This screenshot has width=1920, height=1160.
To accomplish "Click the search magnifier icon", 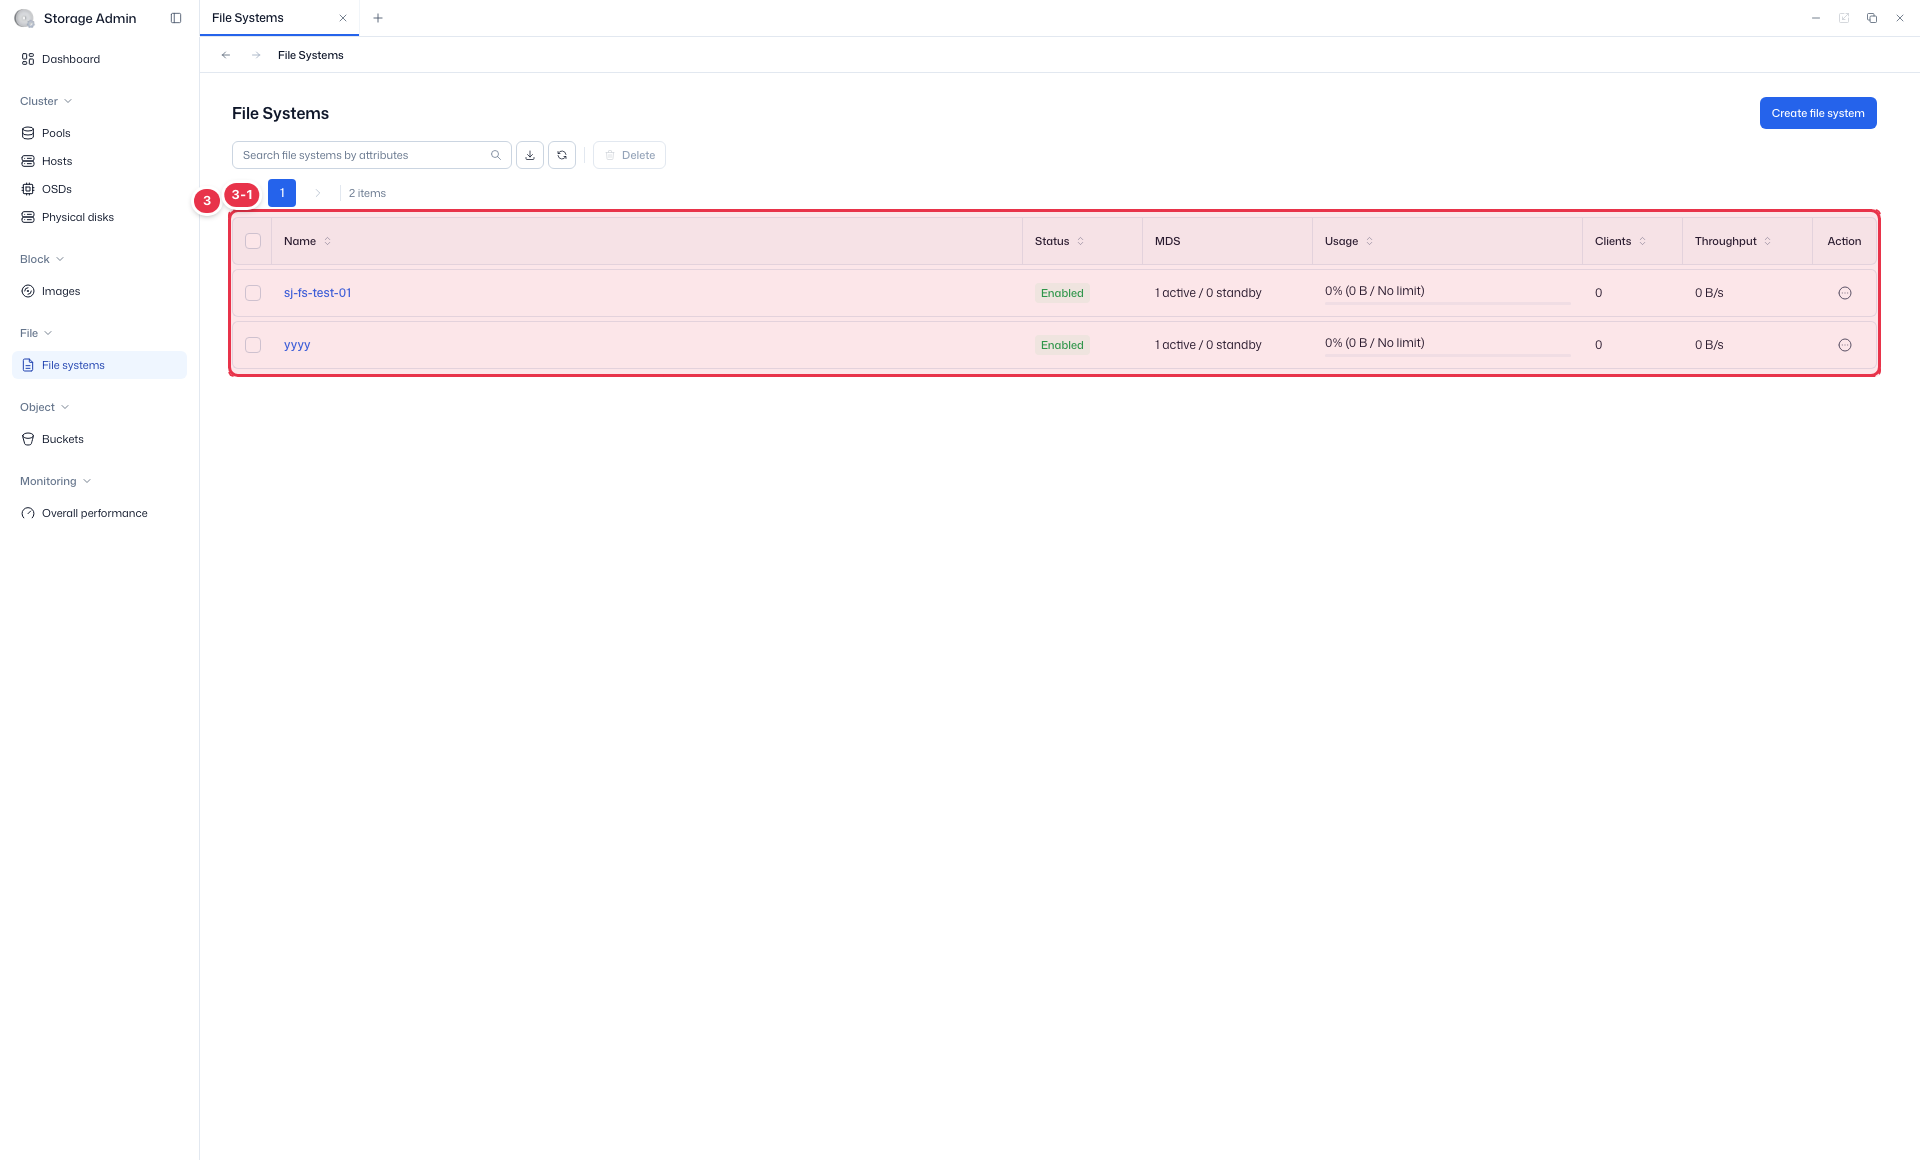I will coord(496,155).
